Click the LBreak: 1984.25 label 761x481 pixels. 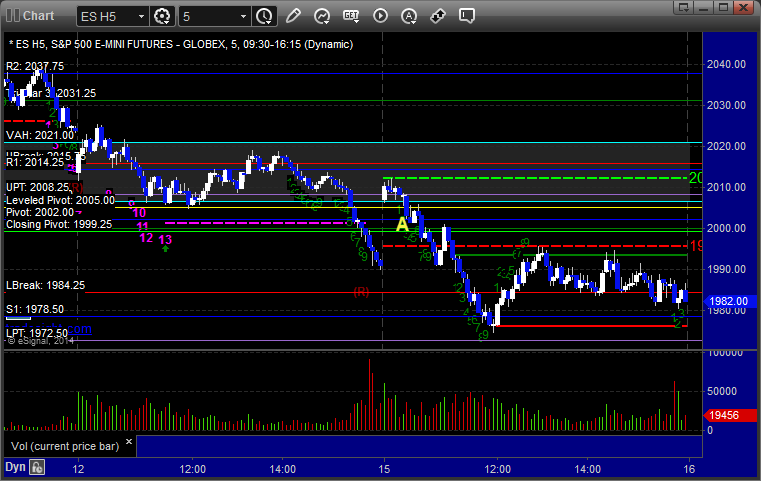[45, 285]
